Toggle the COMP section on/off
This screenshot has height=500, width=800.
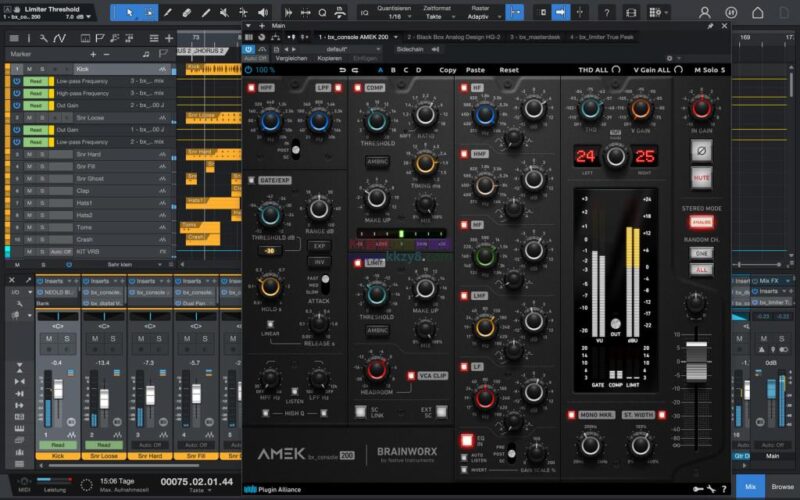click(x=358, y=88)
